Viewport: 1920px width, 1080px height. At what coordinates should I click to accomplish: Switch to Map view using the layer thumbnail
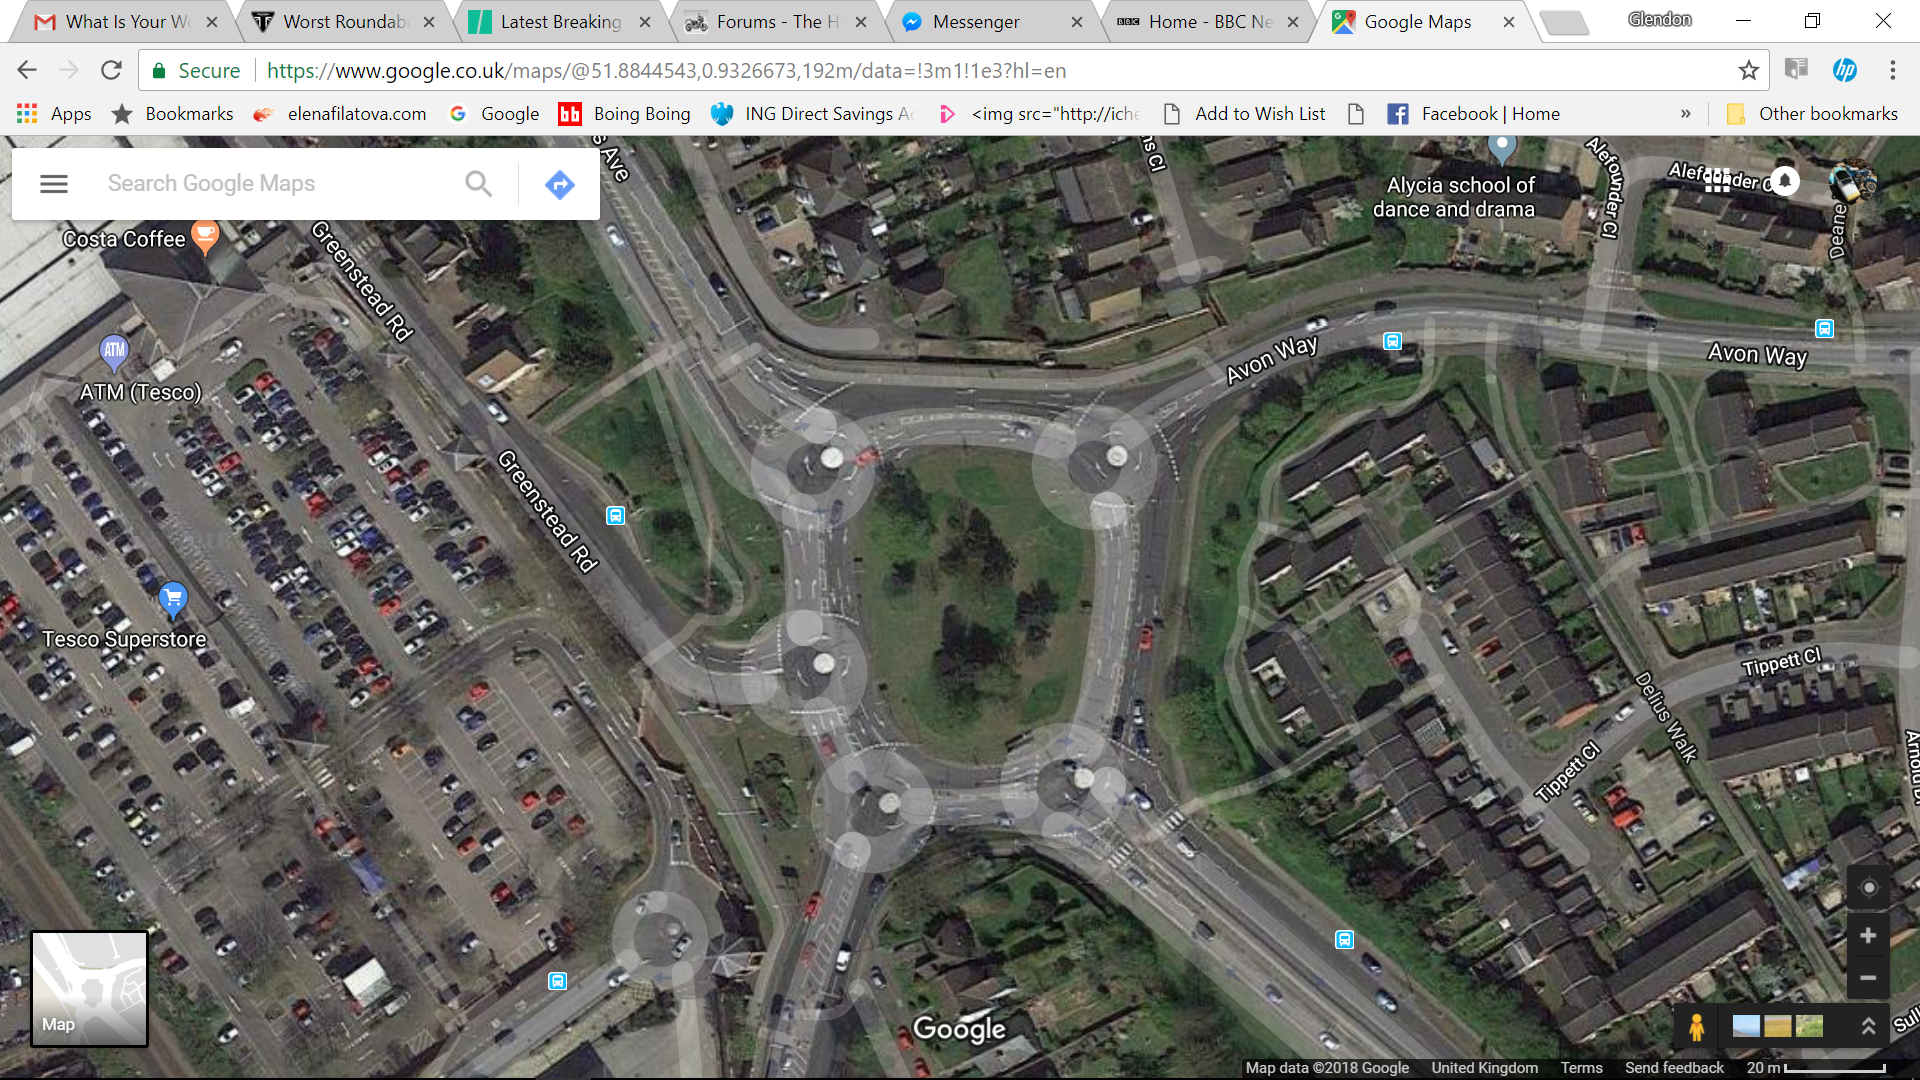[90, 989]
